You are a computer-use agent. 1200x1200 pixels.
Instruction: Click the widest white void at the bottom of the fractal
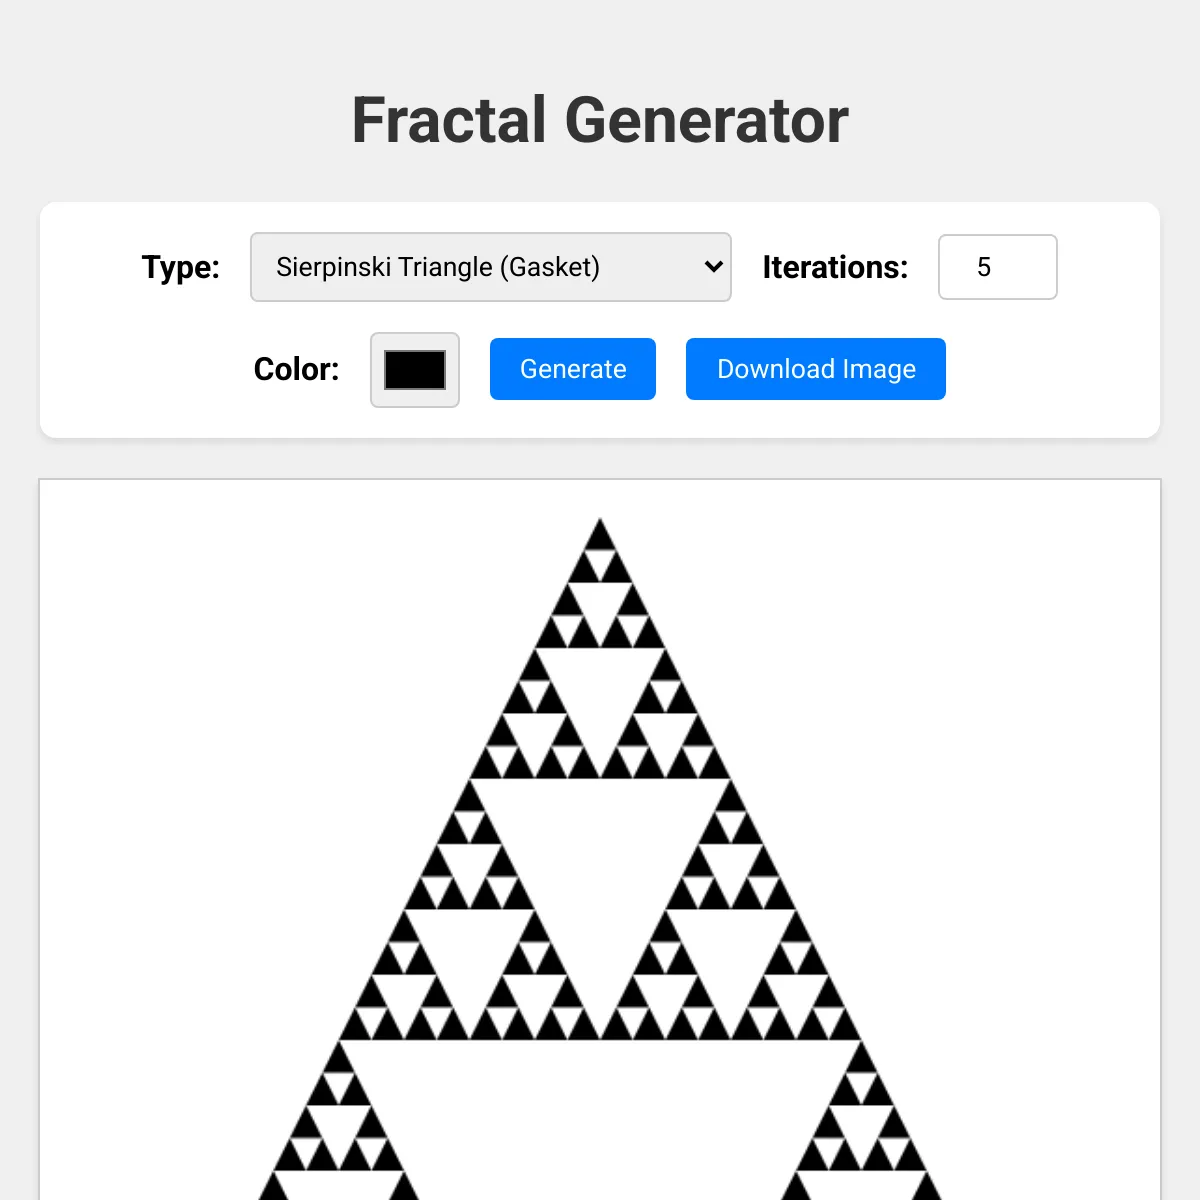pyautogui.click(x=600, y=1110)
